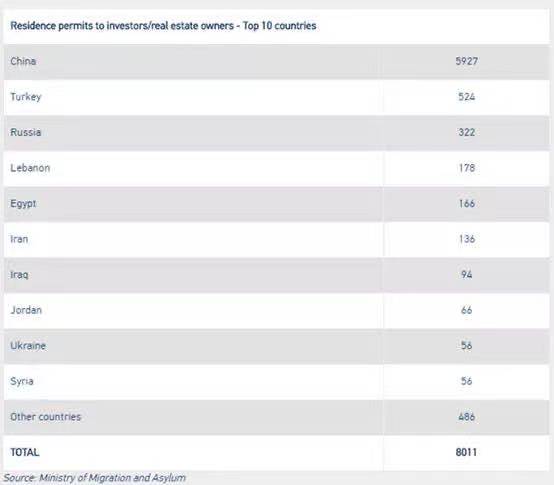Select the Lebanon row label
Viewport: 554px width, 485px height.
[30, 168]
